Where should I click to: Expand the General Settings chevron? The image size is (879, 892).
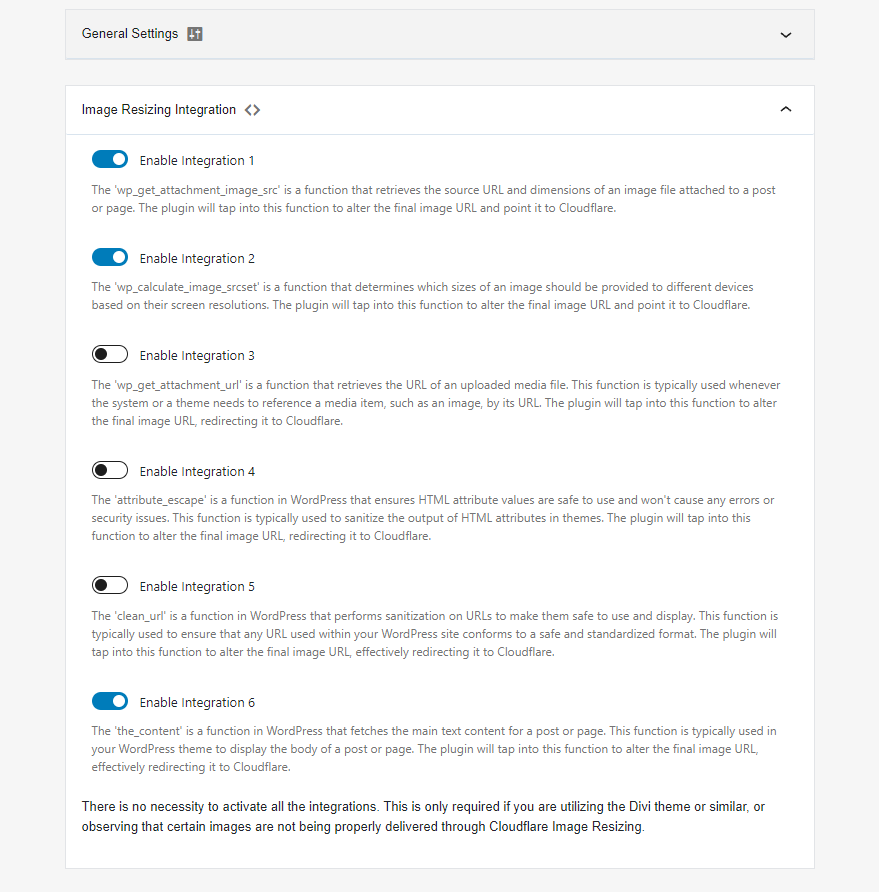pos(786,35)
